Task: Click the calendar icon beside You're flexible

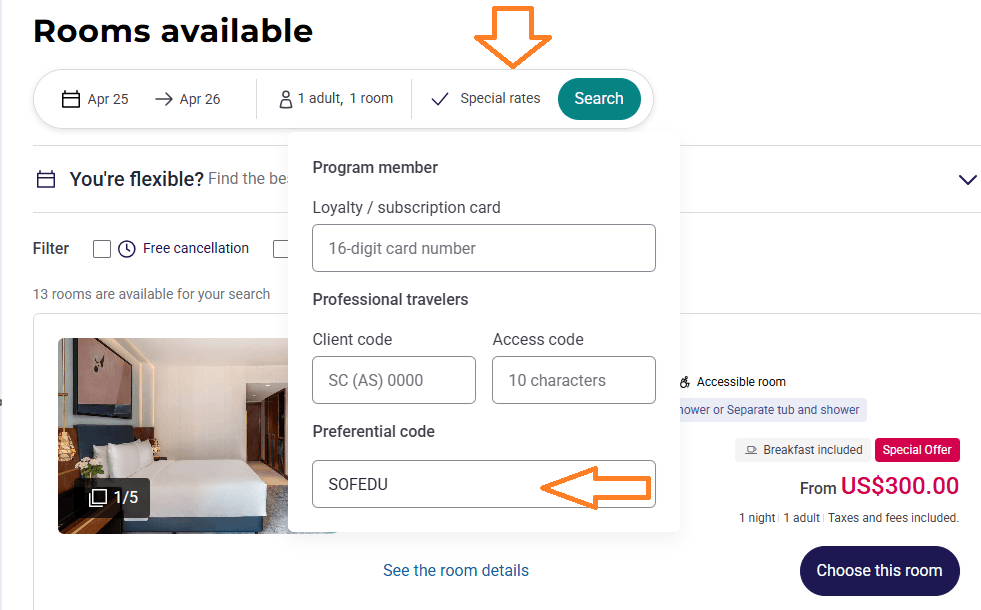Action: [x=46, y=180]
